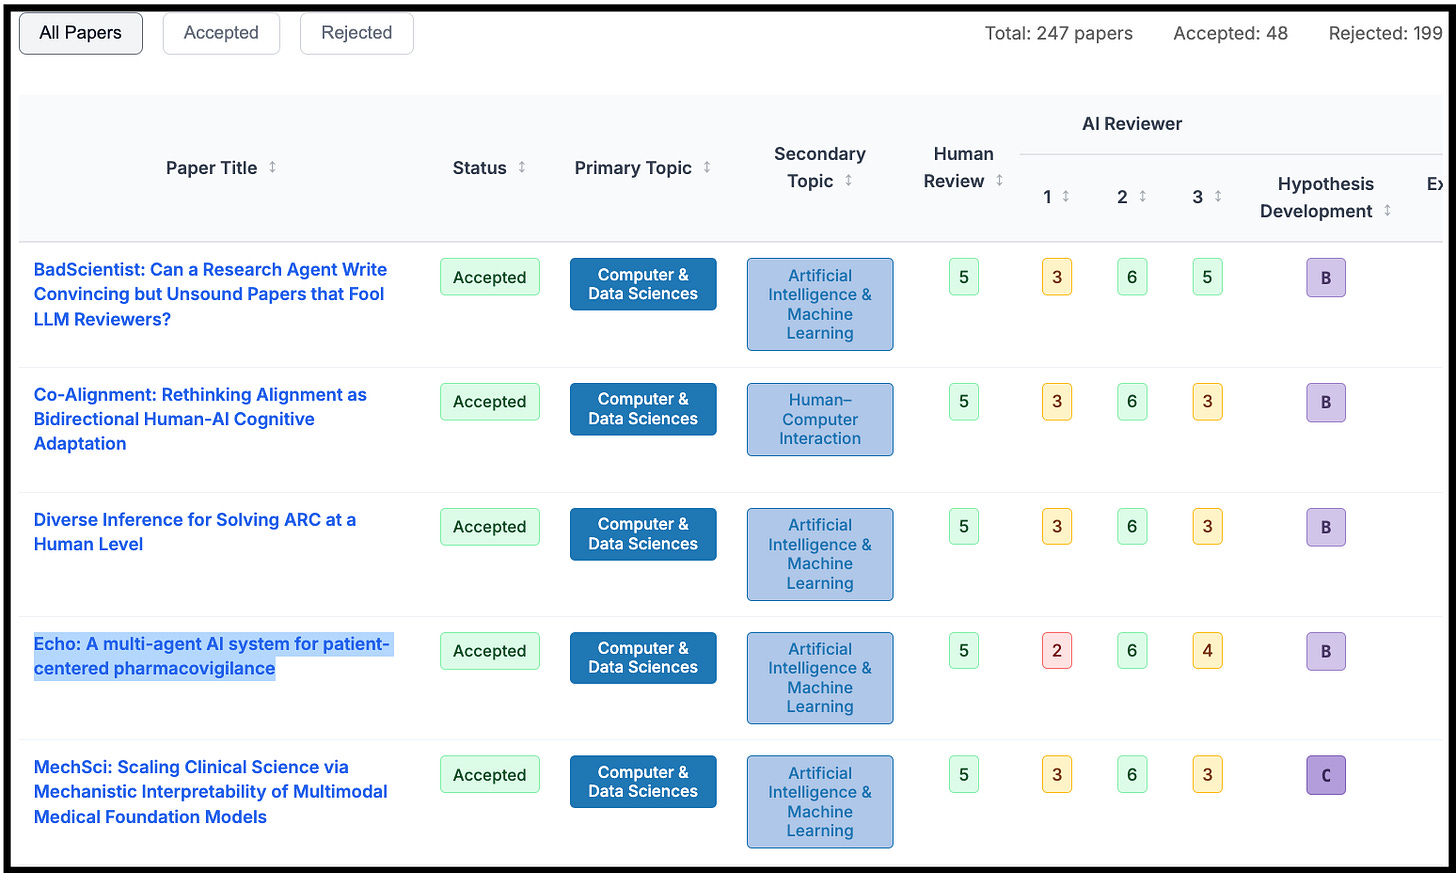Click Co-Alignment's Computer & Data Sciences badge
Viewport: 1456px width, 873px height.
[x=643, y=409]
